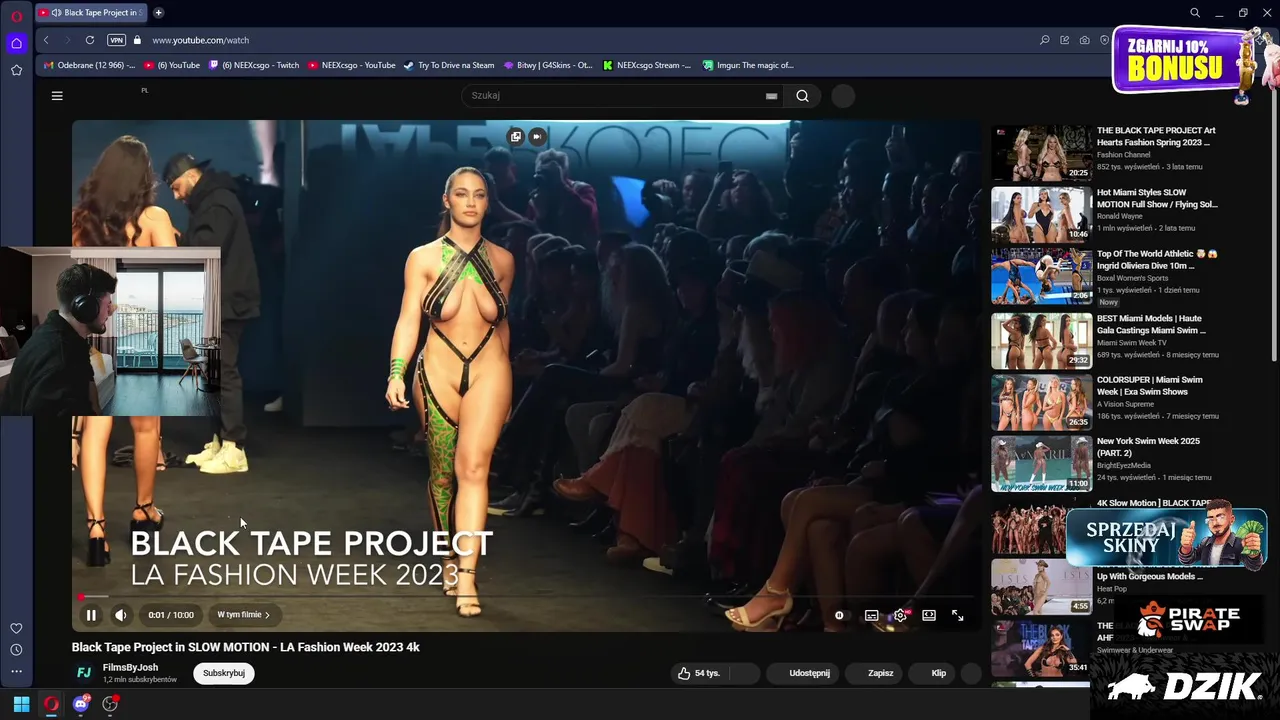Enter fullscreen with expand arrows icon

click(957, 615)
